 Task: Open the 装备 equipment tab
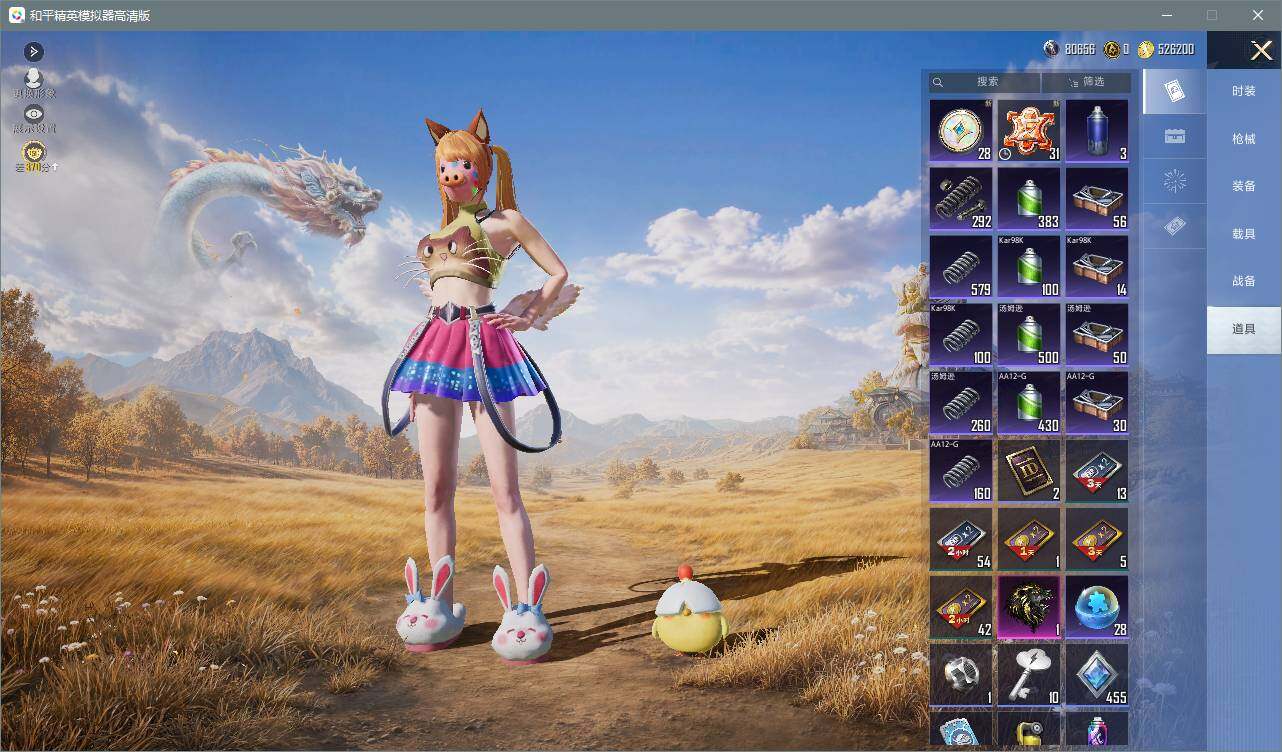coord(1243,186)
